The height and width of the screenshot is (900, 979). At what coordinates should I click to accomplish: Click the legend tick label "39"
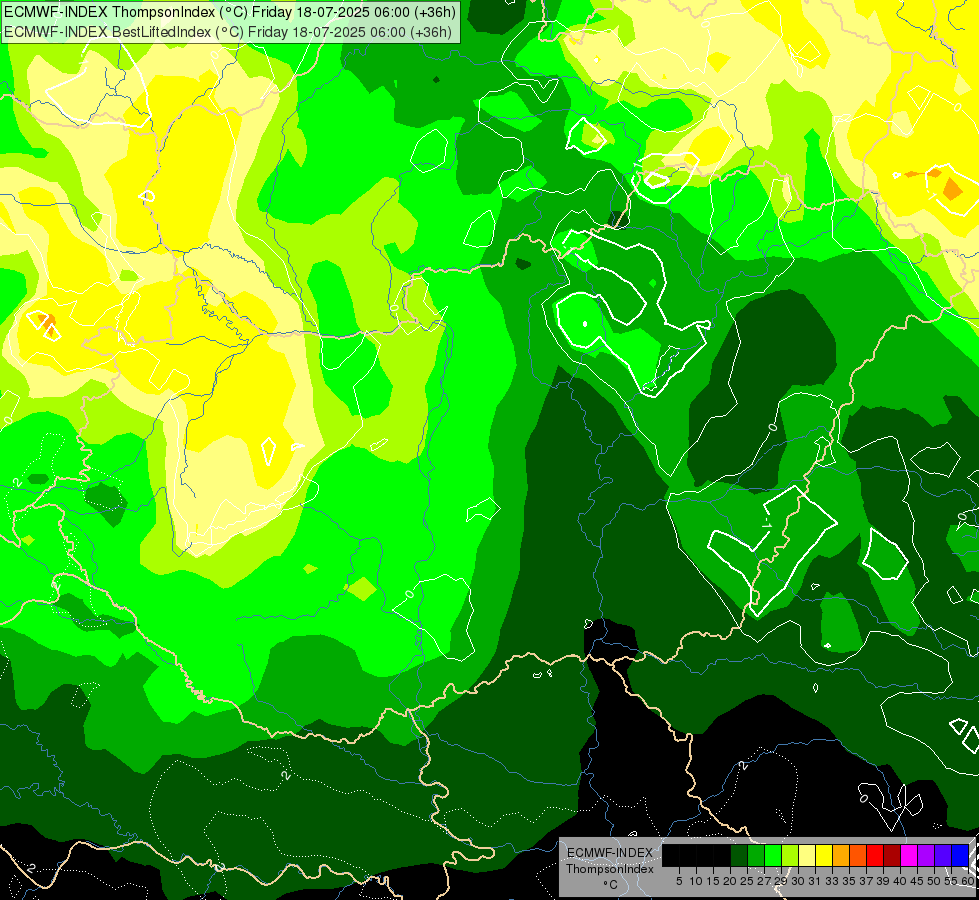tap(883, 881)
